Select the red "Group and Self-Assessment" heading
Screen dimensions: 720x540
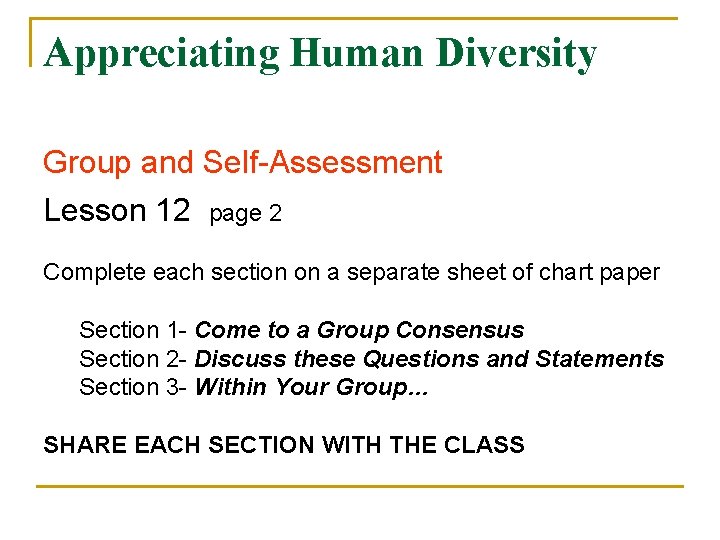(x=242, y=163)
